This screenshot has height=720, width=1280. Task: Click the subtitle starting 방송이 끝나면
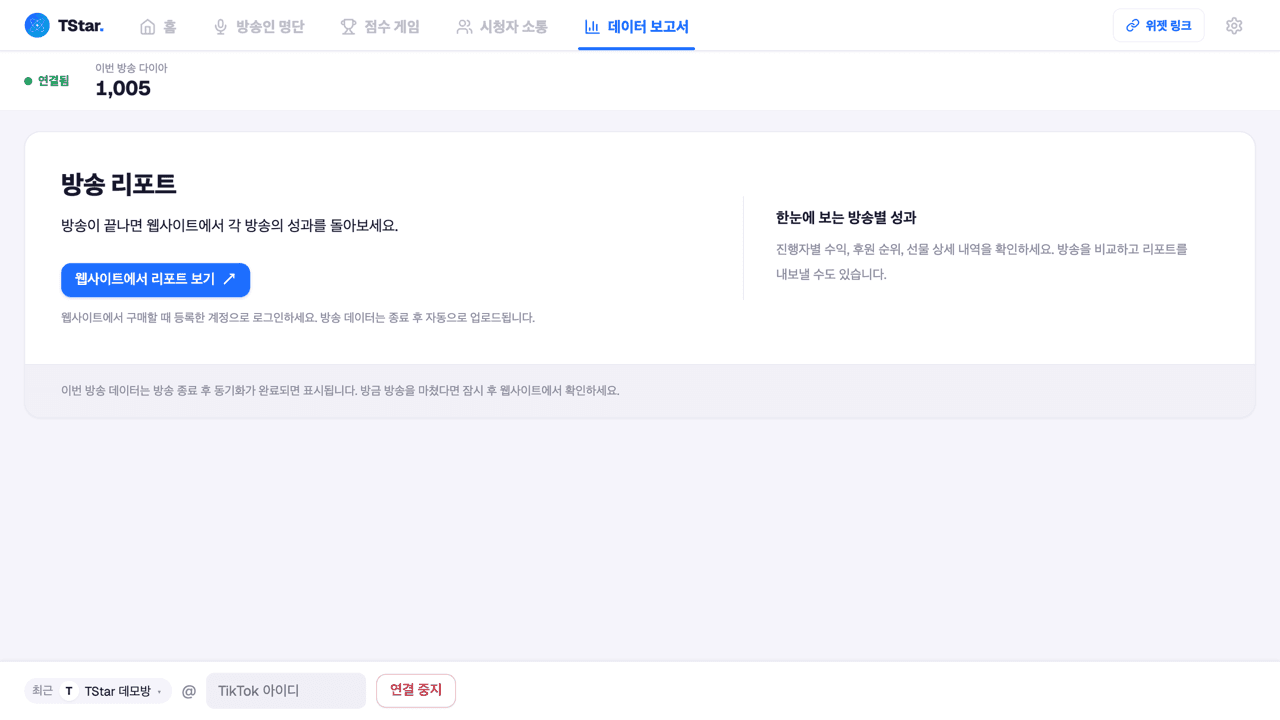point(230,226)
